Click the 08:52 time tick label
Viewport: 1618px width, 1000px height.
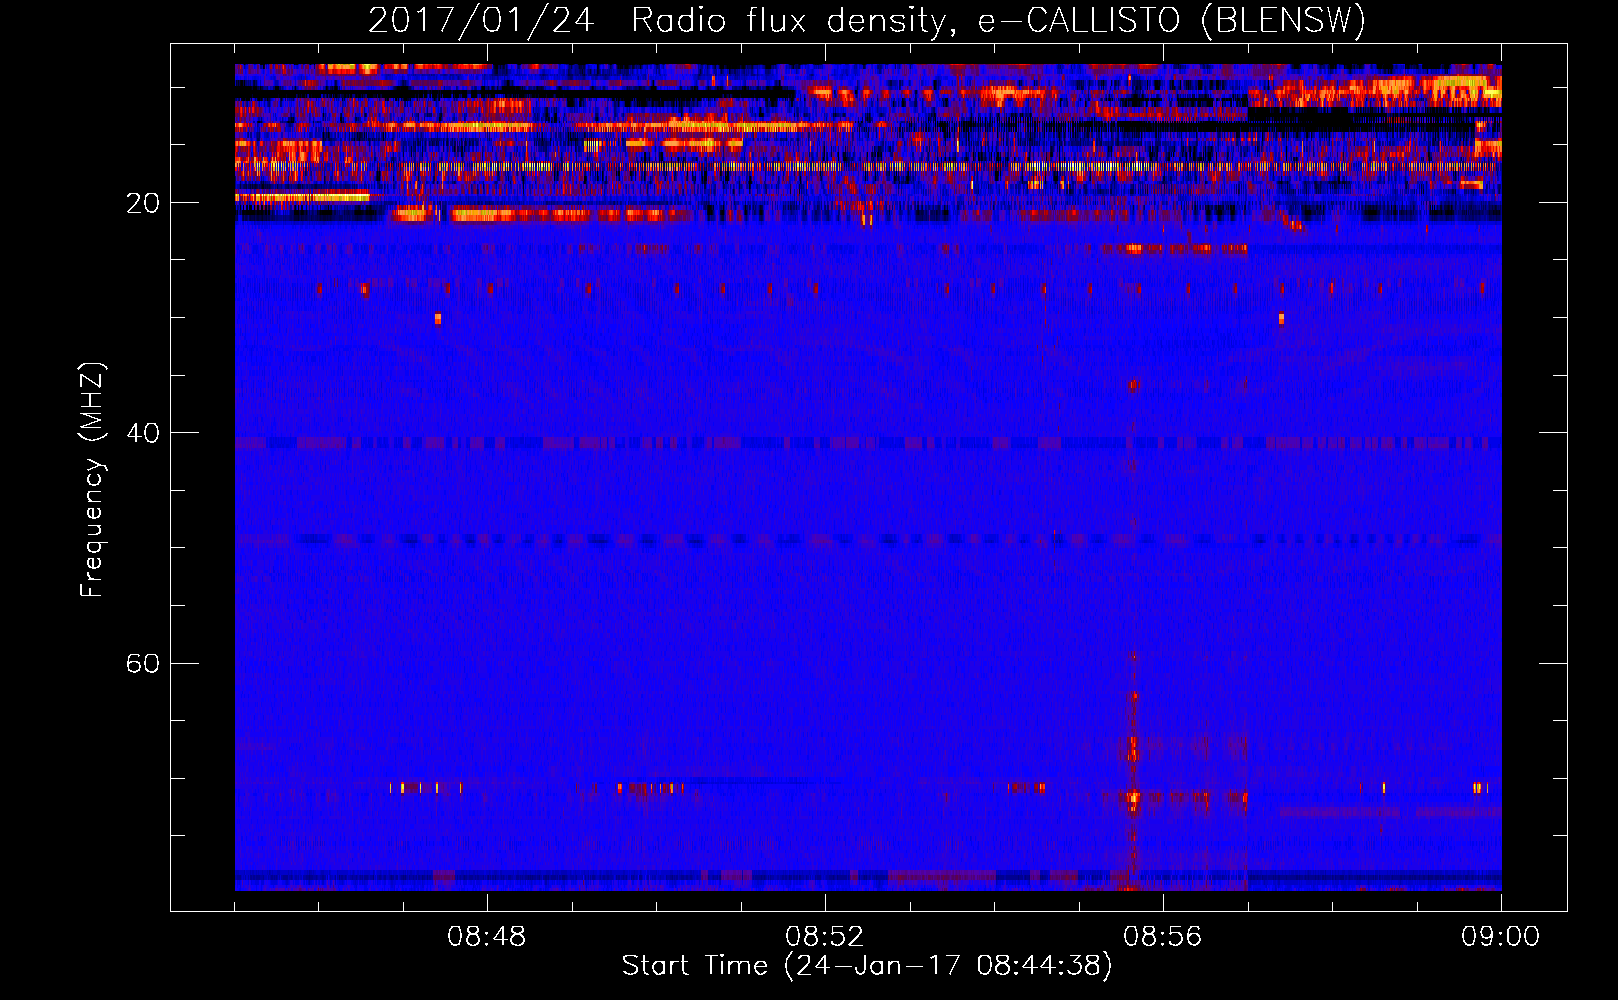[x=825, y=937]
